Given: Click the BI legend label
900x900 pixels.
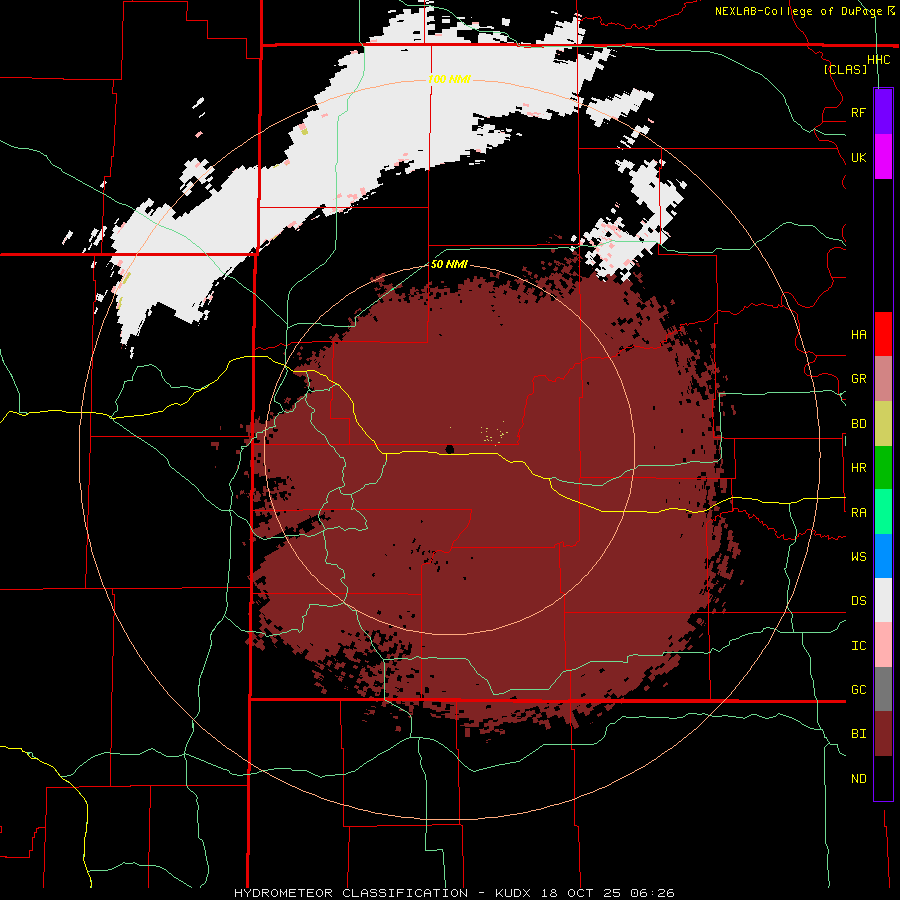Looking at the screenshot, I should click(858, 734).
